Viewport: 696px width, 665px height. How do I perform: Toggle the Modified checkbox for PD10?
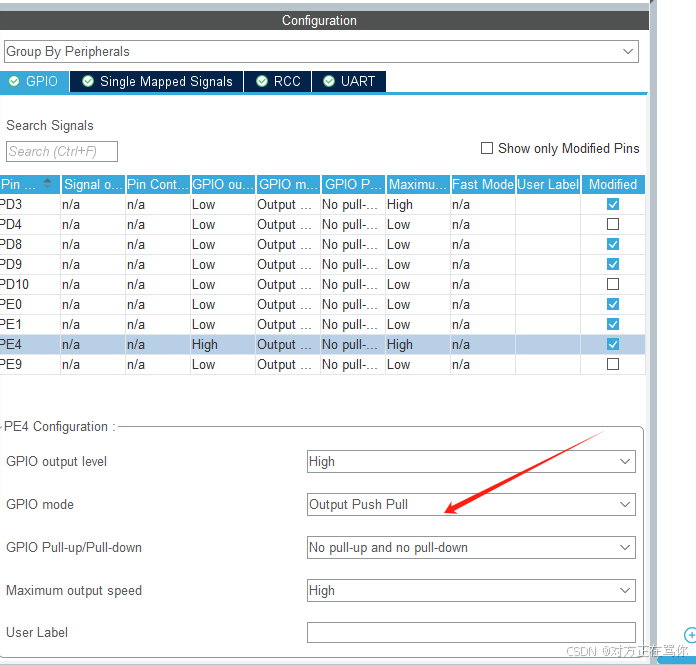pyautogui.click(x=613, y=284)
